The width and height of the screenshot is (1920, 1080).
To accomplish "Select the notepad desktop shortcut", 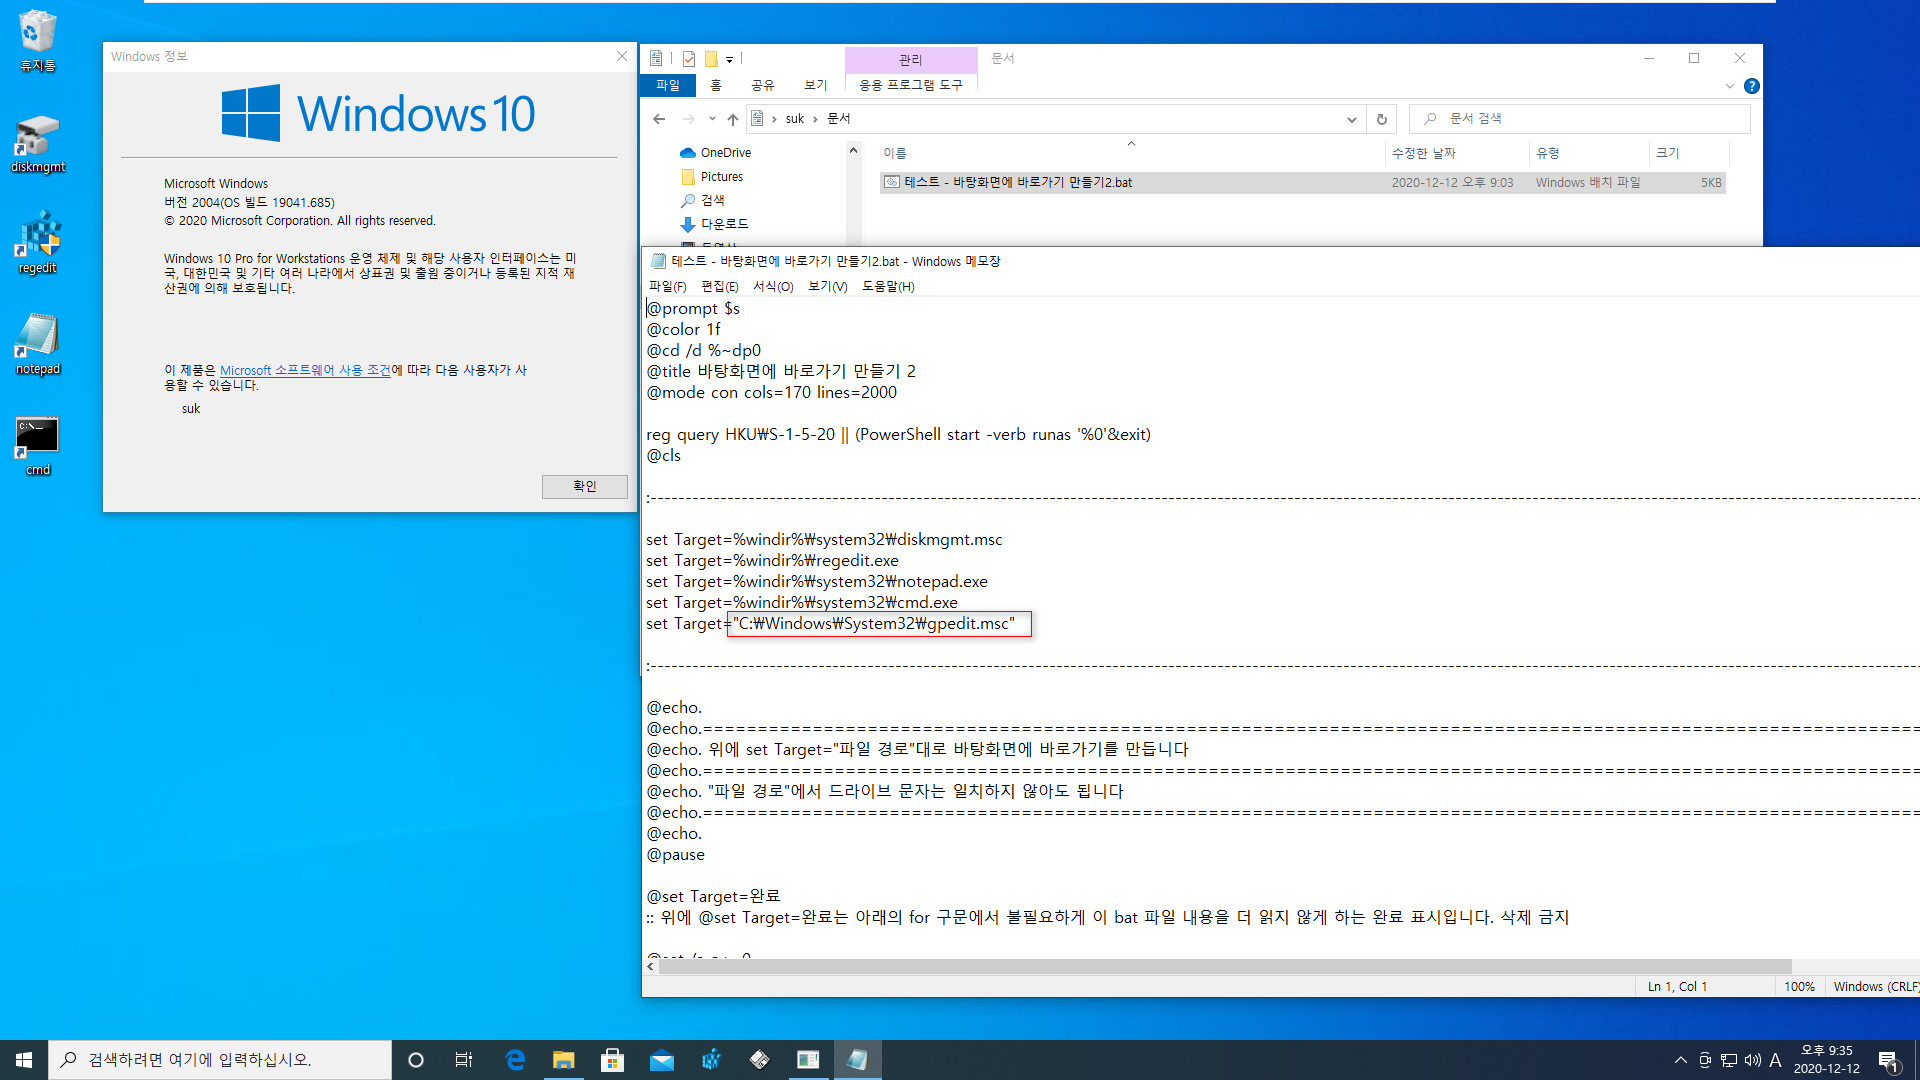I will [x=38, y=345].
